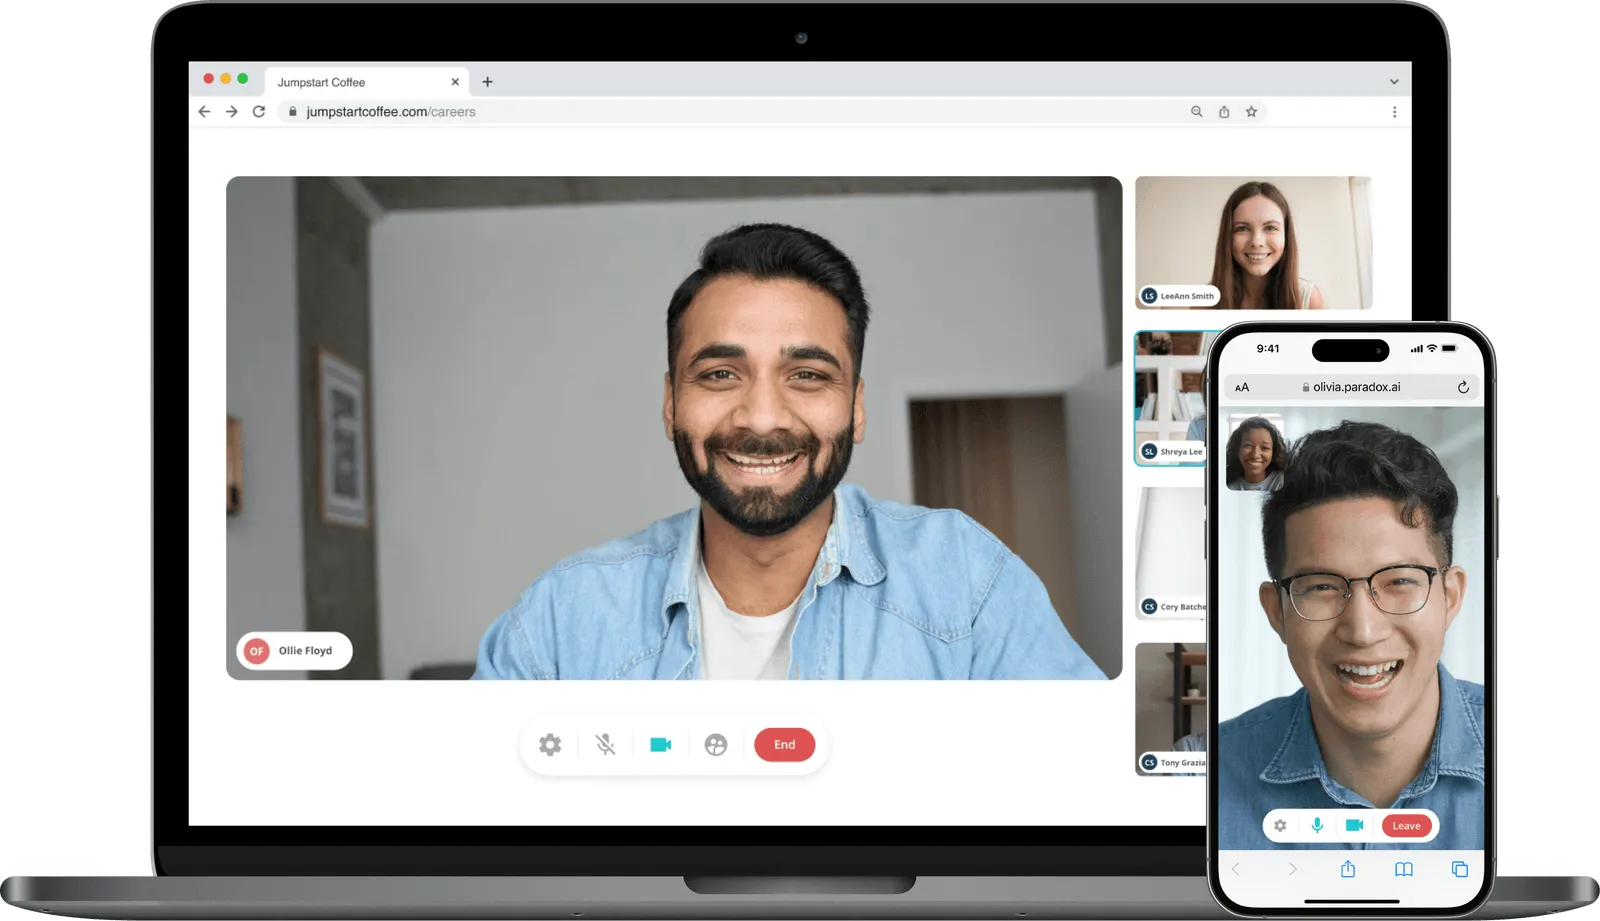This screenshot has height=921, width=1600.
Task: Open settings gear in the phone call
Action: 1280,826
